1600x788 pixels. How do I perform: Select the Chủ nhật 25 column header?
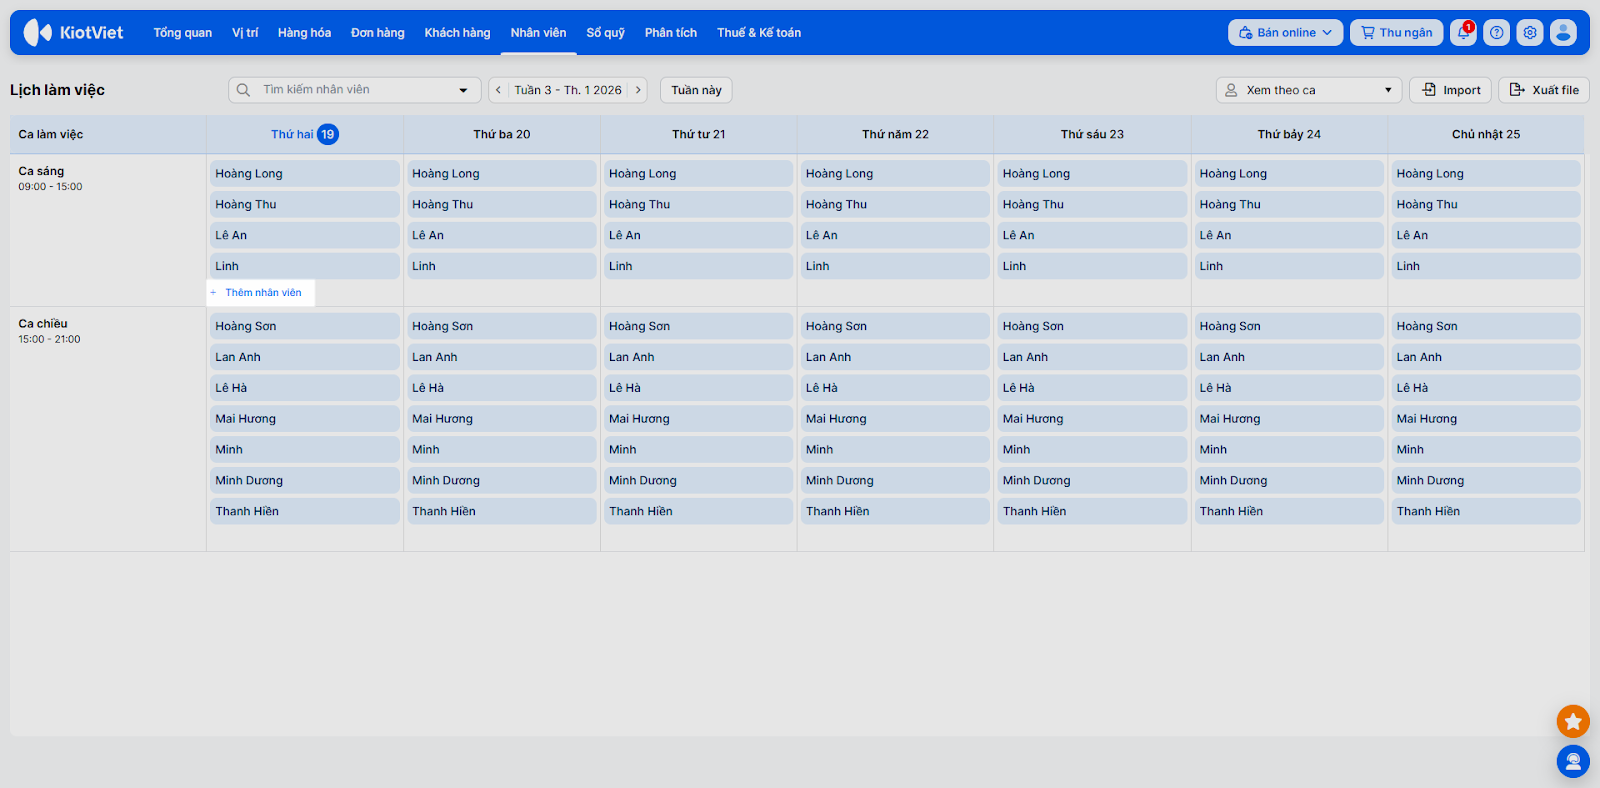1486,134
